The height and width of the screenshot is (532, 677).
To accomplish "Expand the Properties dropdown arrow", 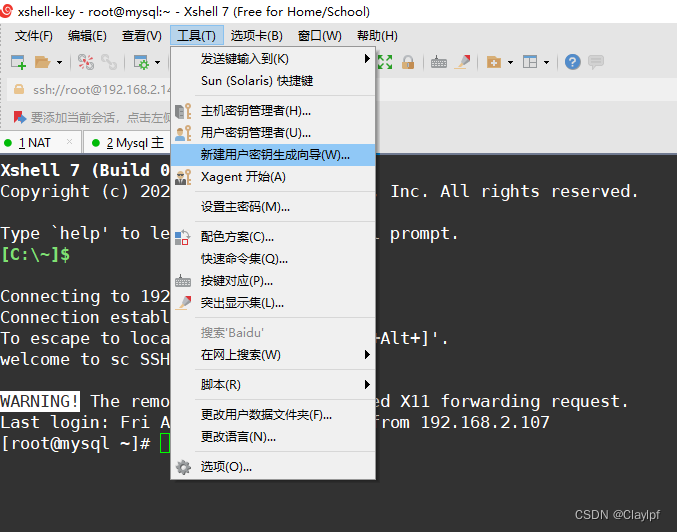I will coord(158,63).
